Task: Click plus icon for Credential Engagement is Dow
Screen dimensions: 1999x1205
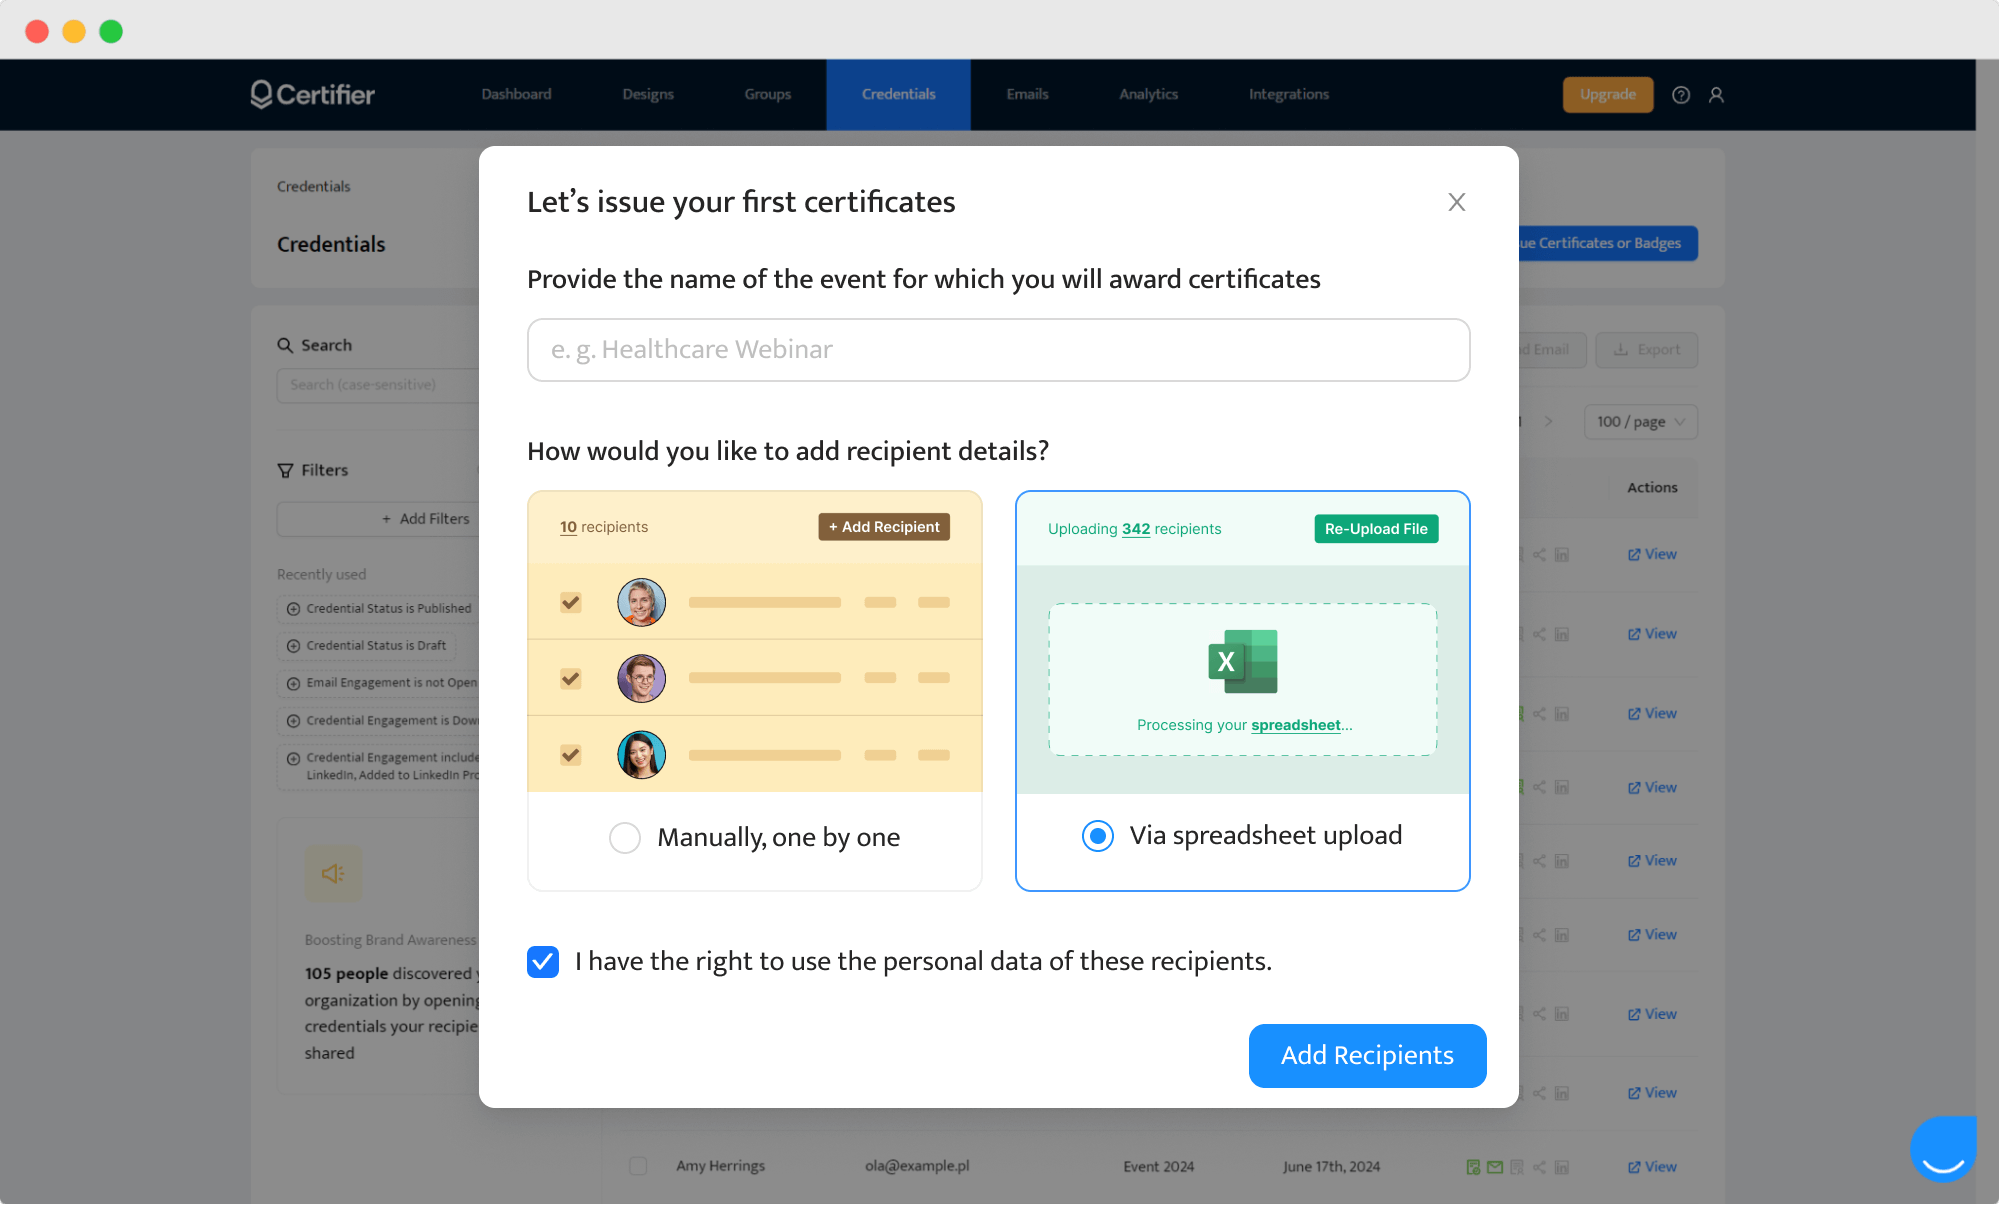Action: [293, 721]
